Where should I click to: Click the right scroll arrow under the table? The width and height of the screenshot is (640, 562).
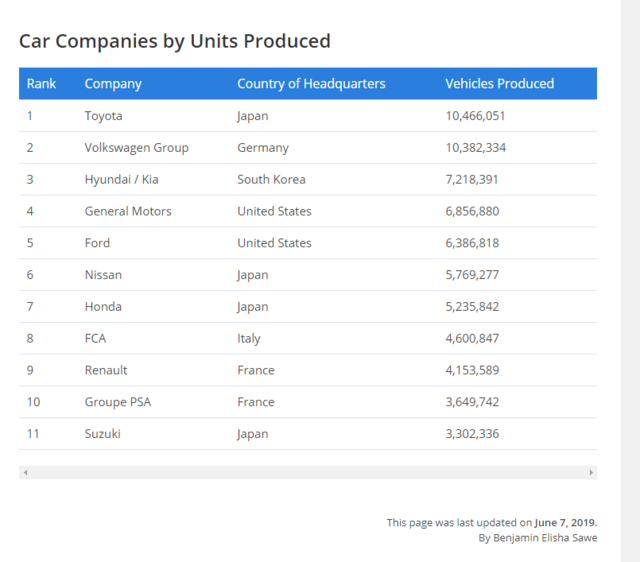click(591, 472)
